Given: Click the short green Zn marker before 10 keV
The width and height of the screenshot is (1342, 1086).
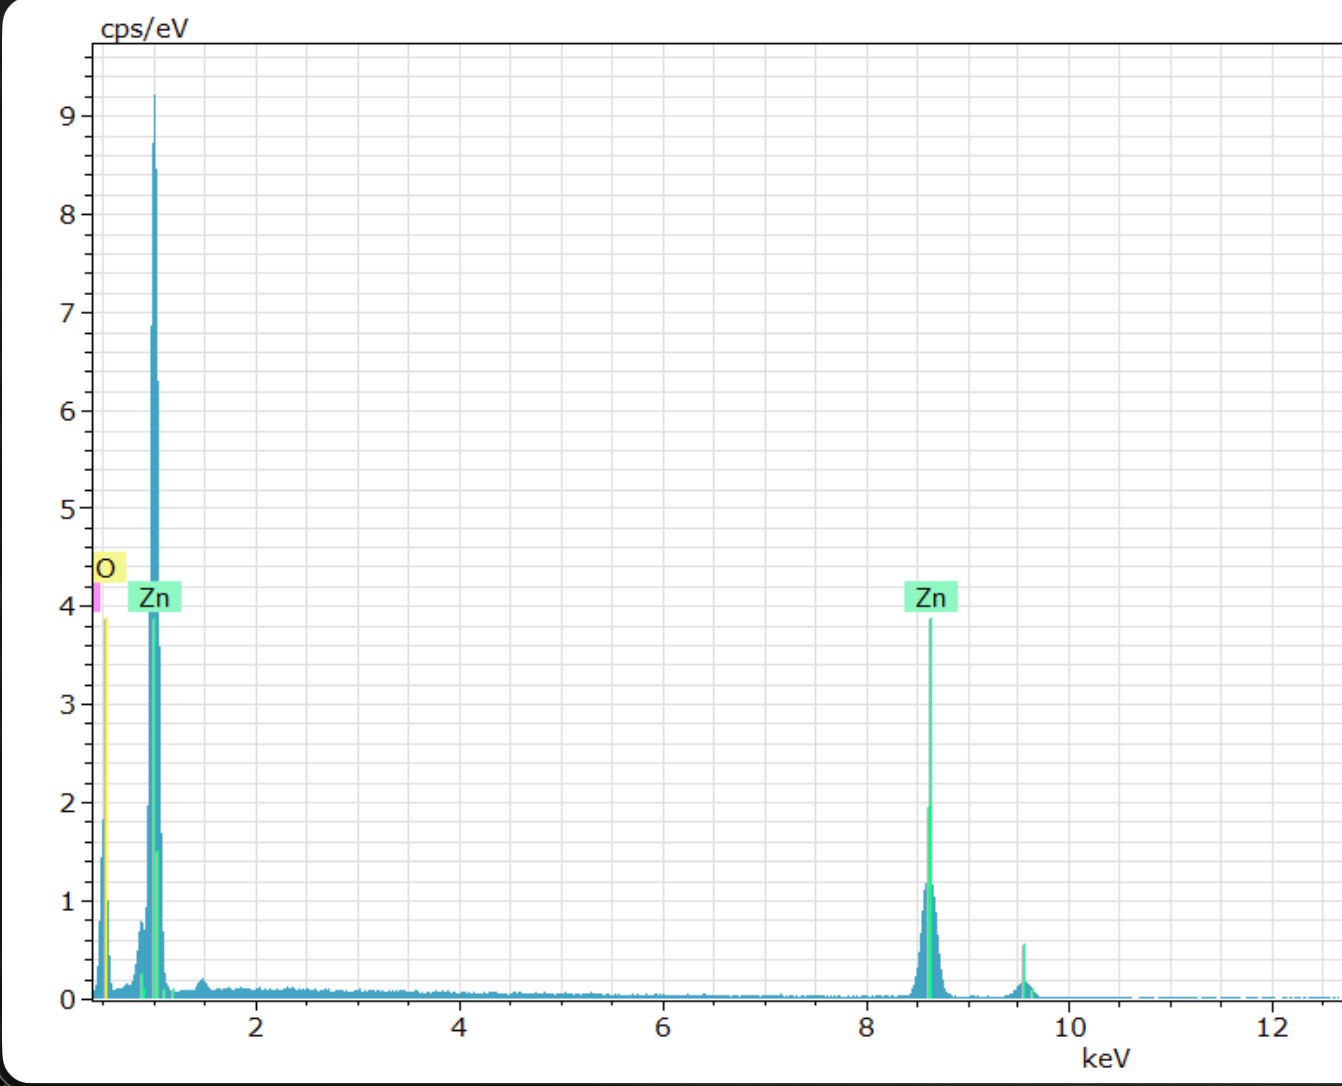Looking at the screenshot, I should point(1023,970).
